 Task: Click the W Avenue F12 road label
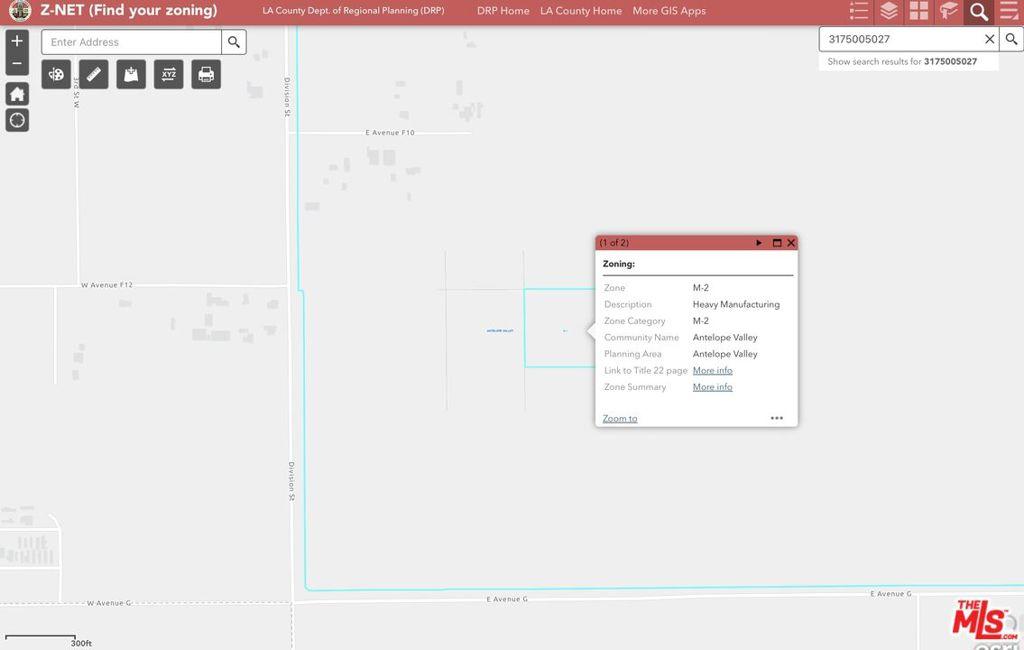coord(106,285)
